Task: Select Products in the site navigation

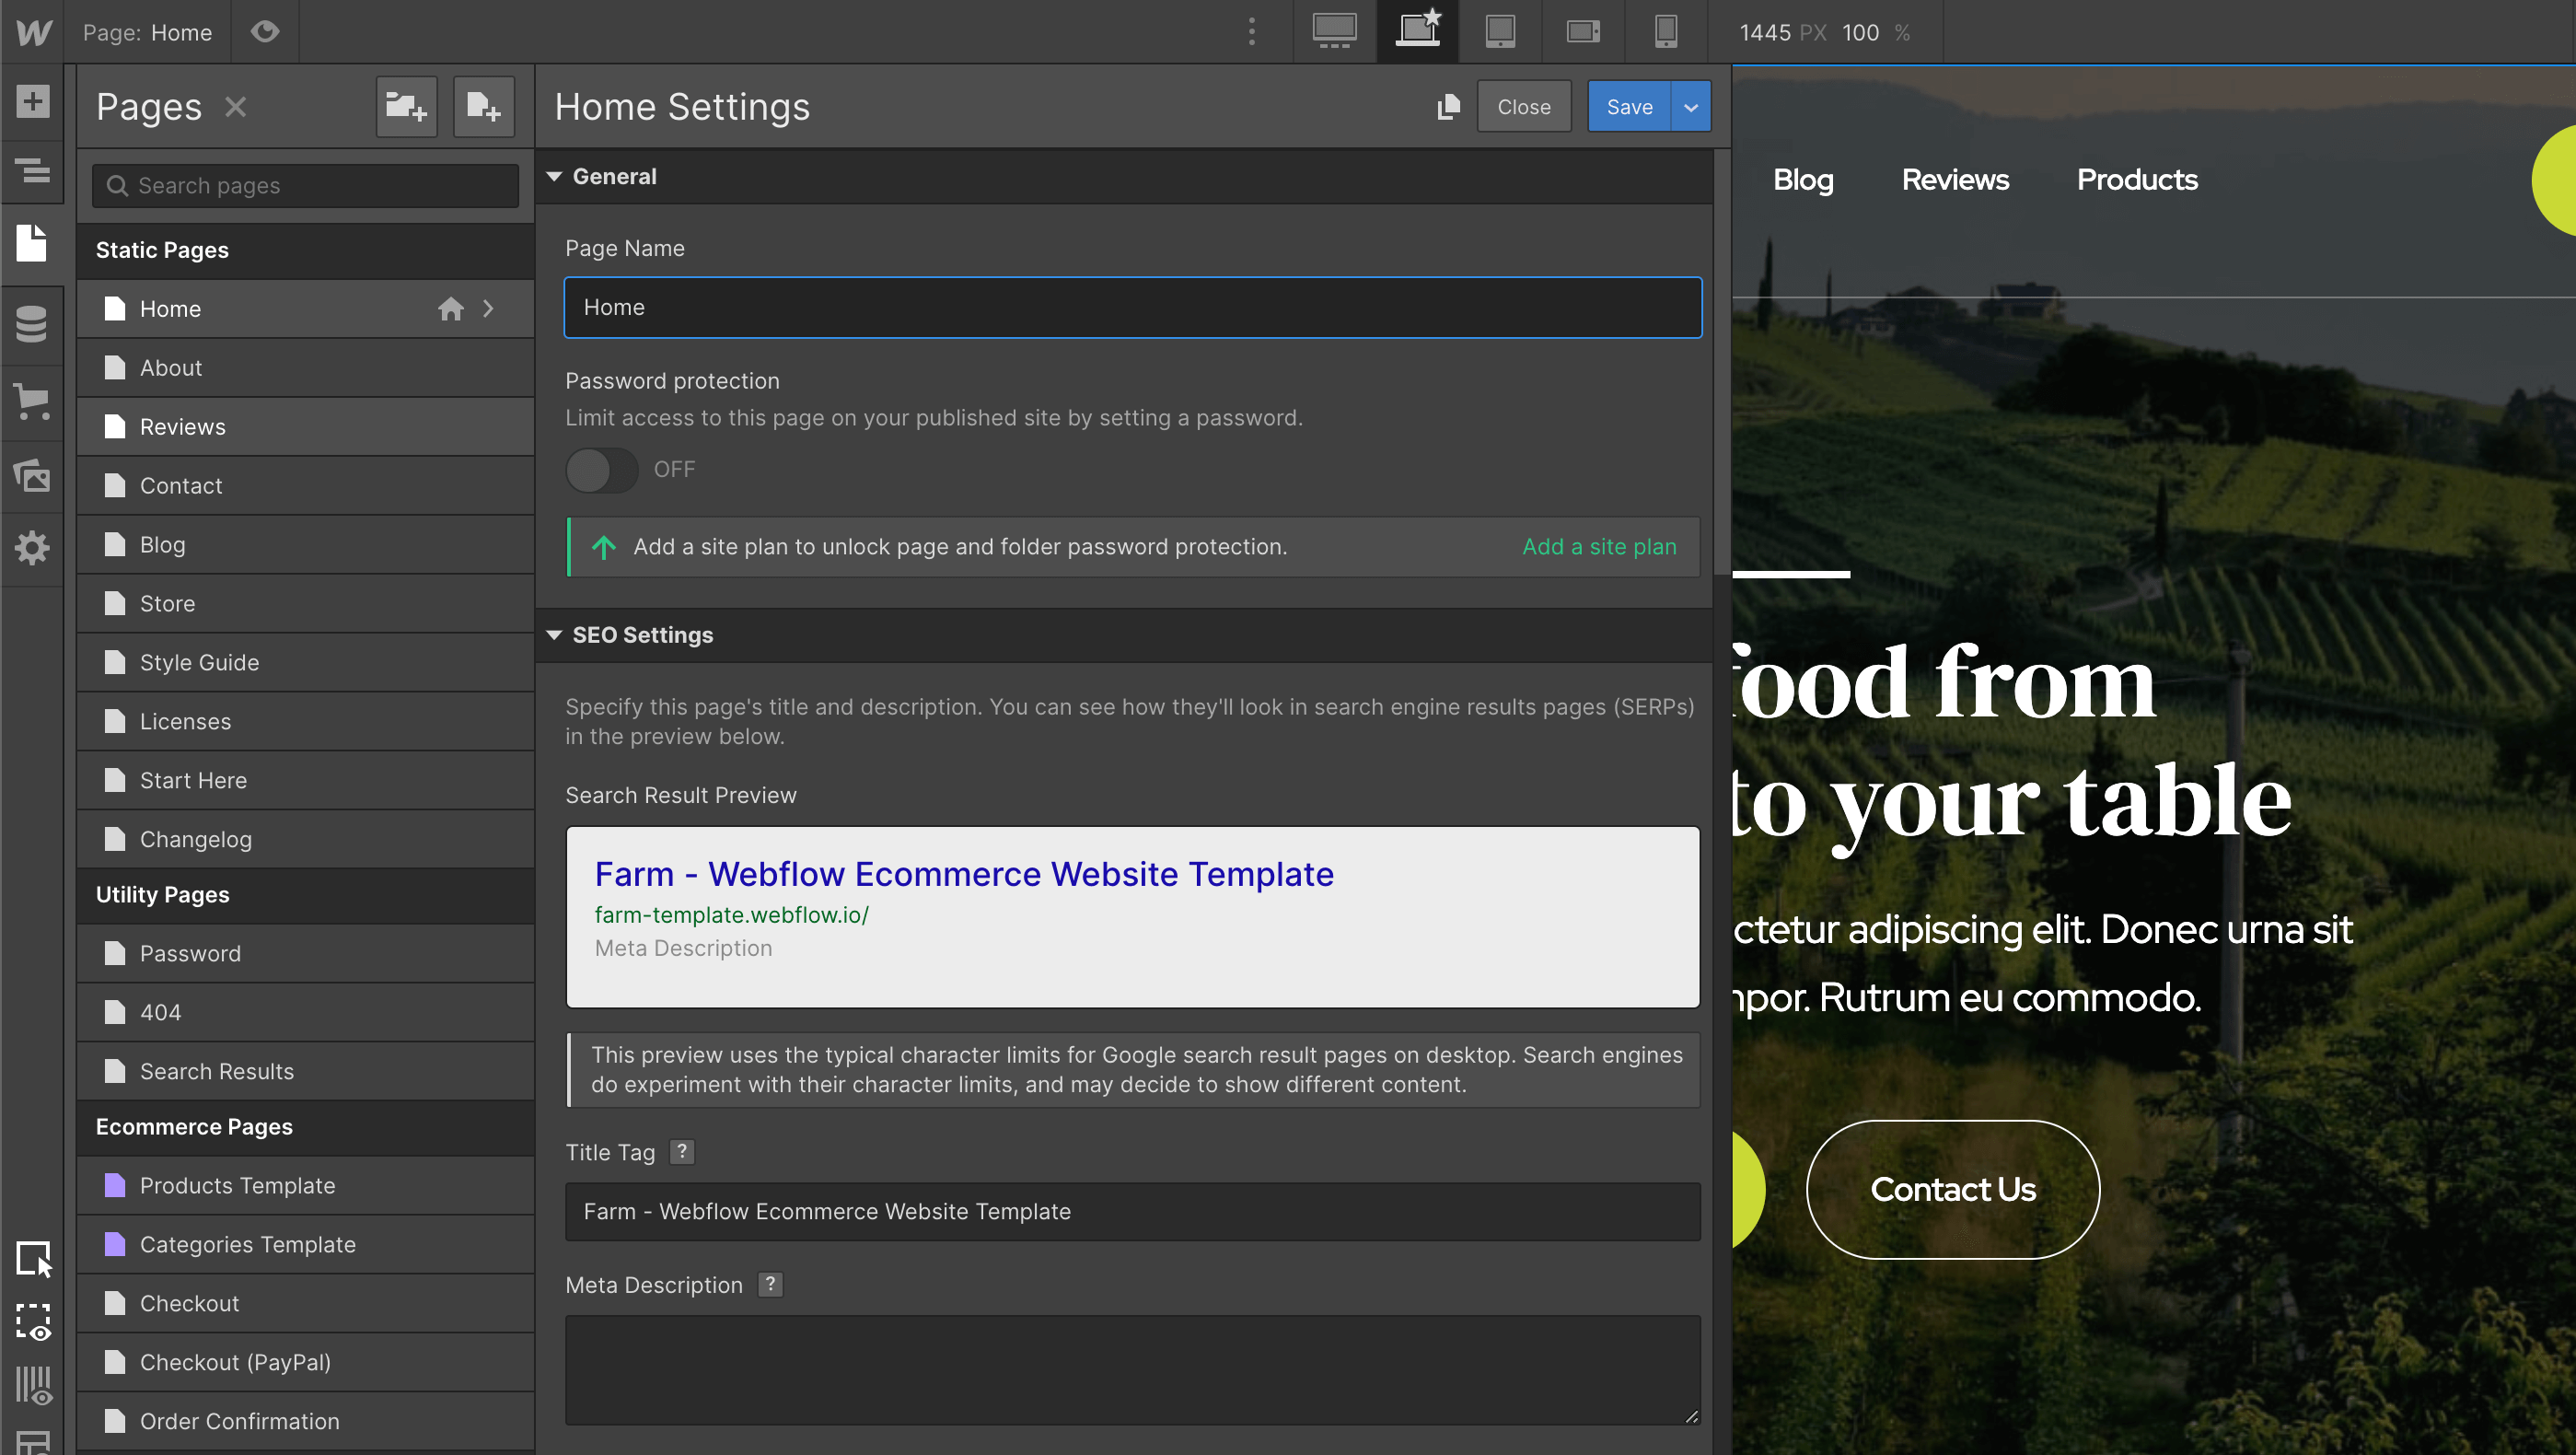Action: click(2136, 180)
